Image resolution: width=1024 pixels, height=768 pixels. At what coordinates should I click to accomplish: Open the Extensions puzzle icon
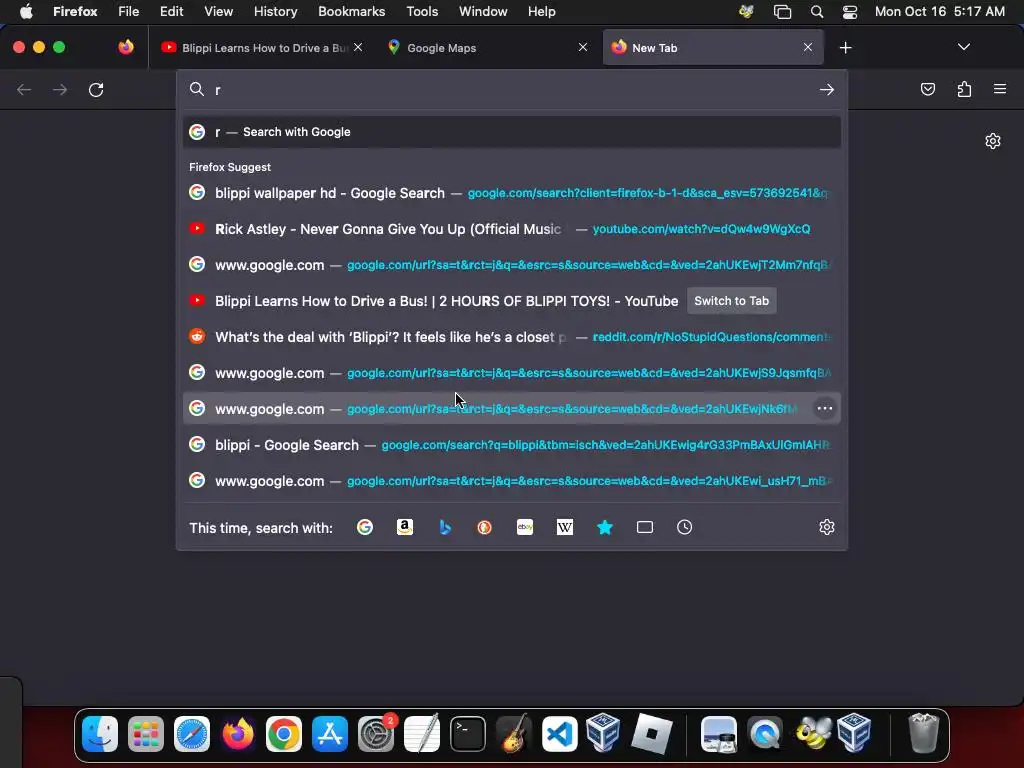pos(964,89)
